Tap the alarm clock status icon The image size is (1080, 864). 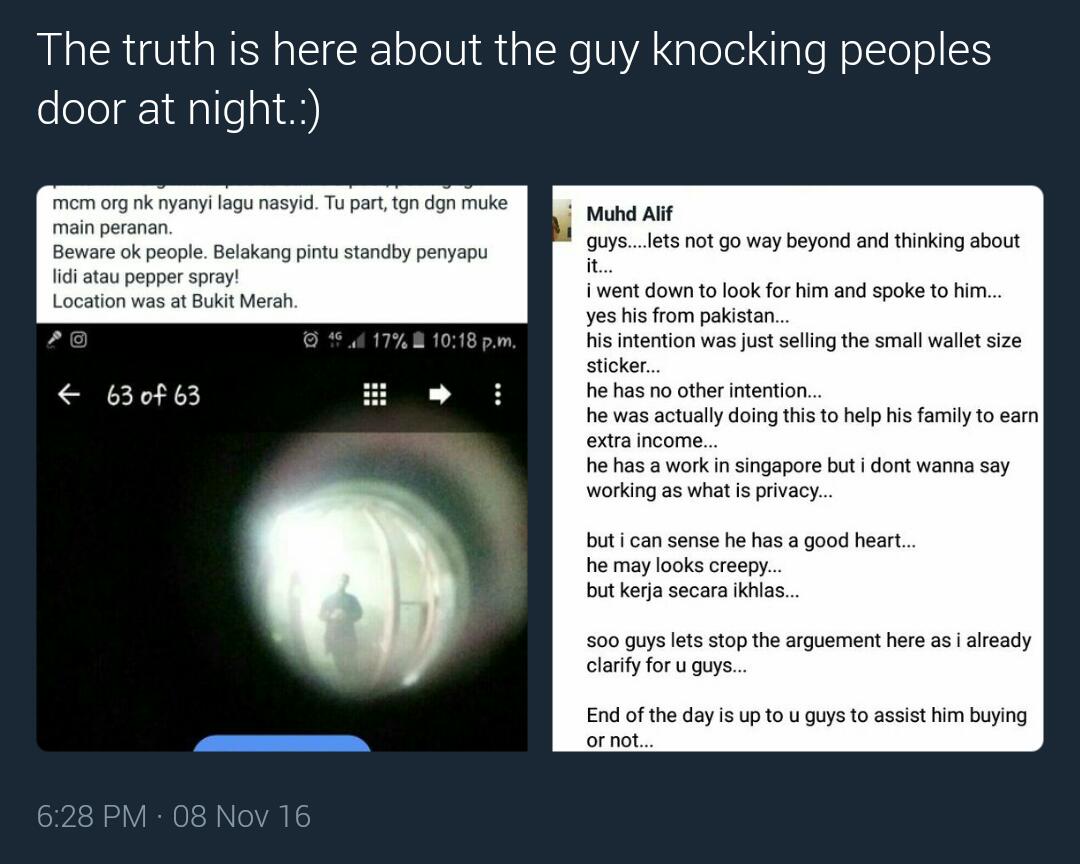point(311,340)
